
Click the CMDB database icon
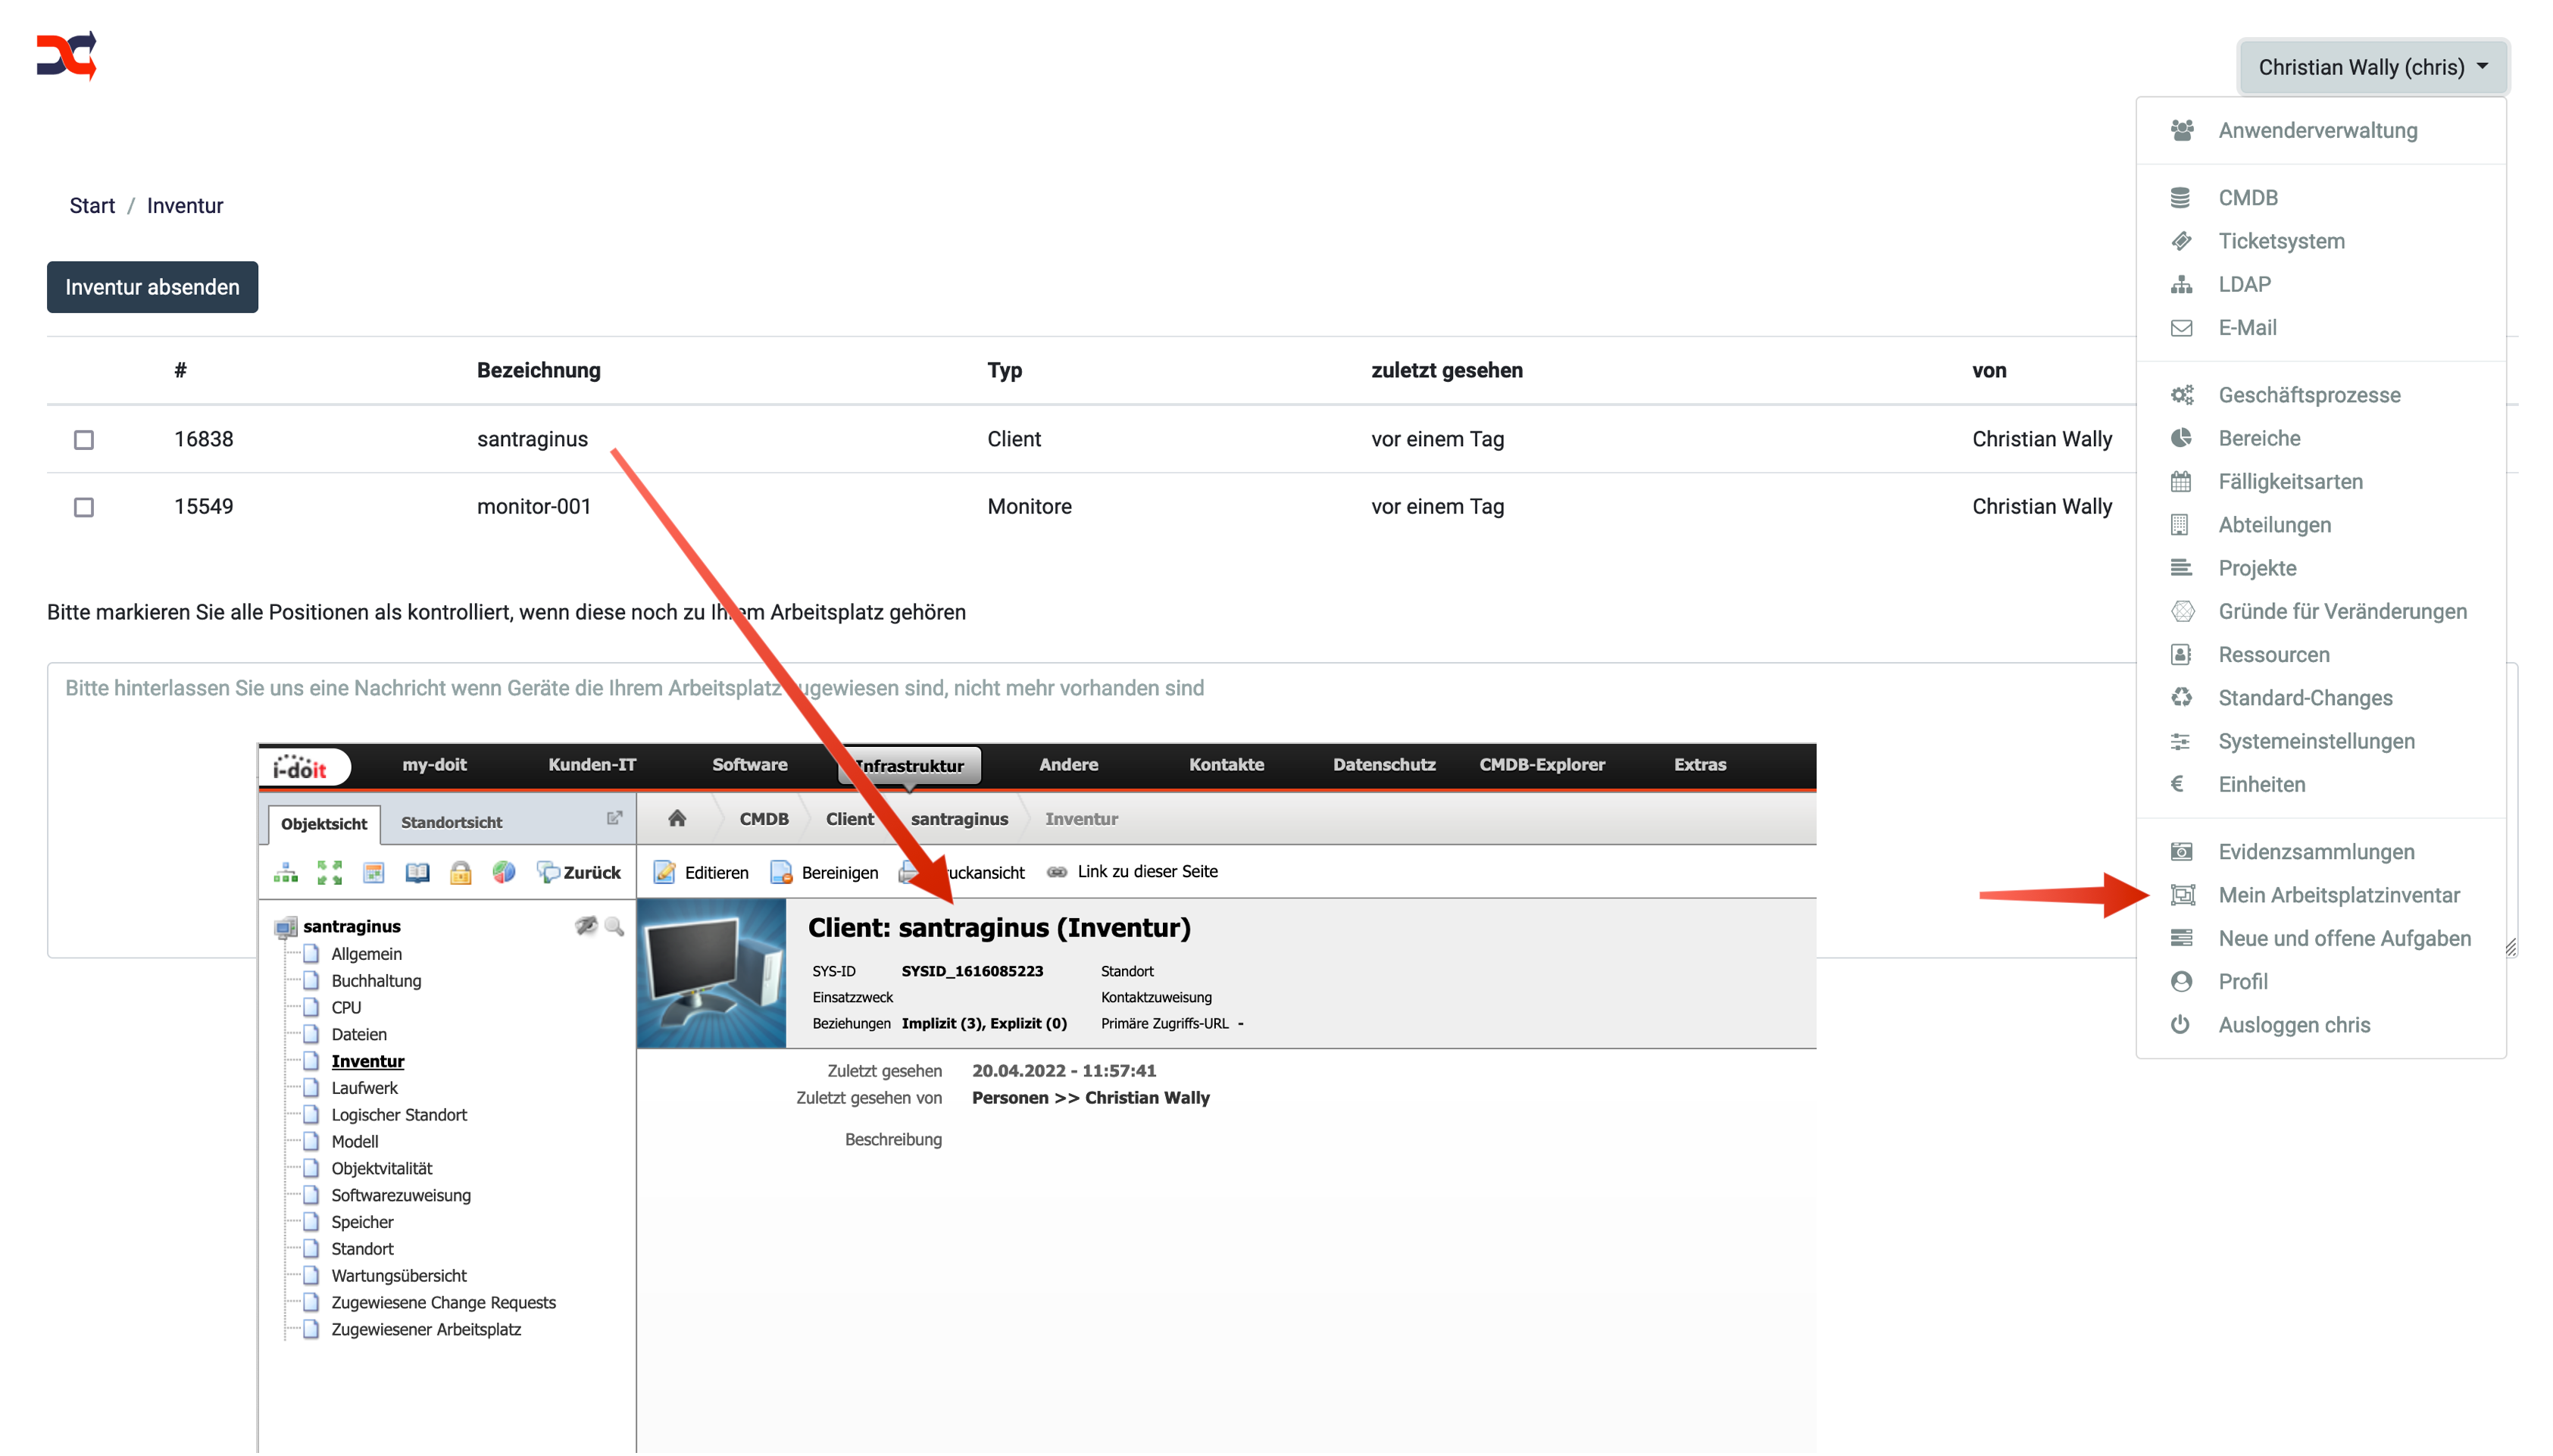pyautogui.click(x=2180, y=198)
